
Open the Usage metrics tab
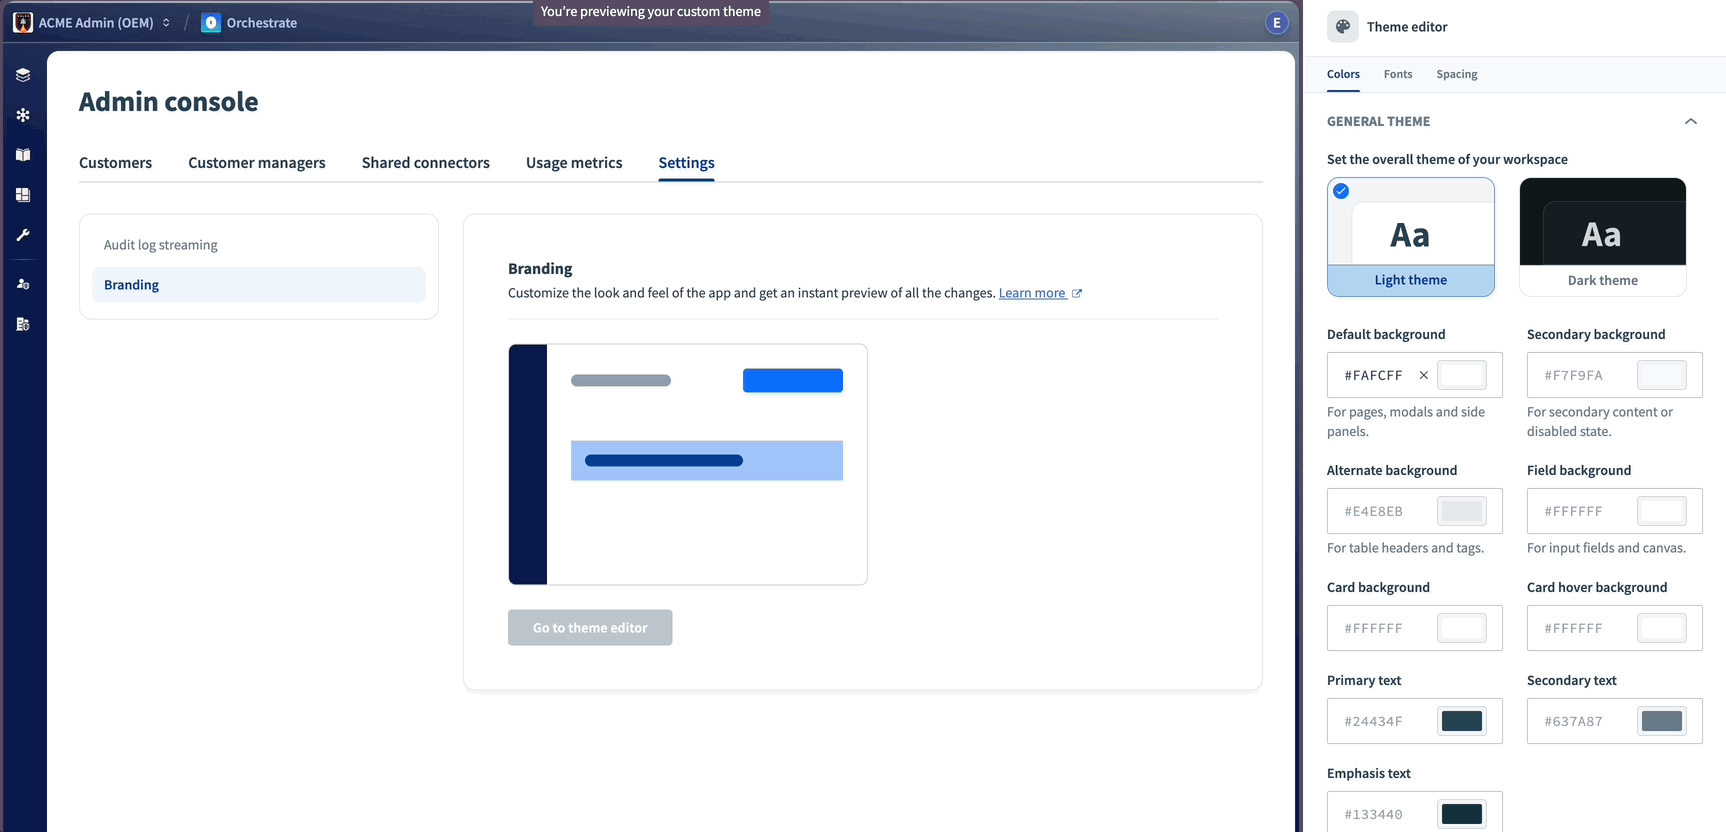tap(574, 163)
